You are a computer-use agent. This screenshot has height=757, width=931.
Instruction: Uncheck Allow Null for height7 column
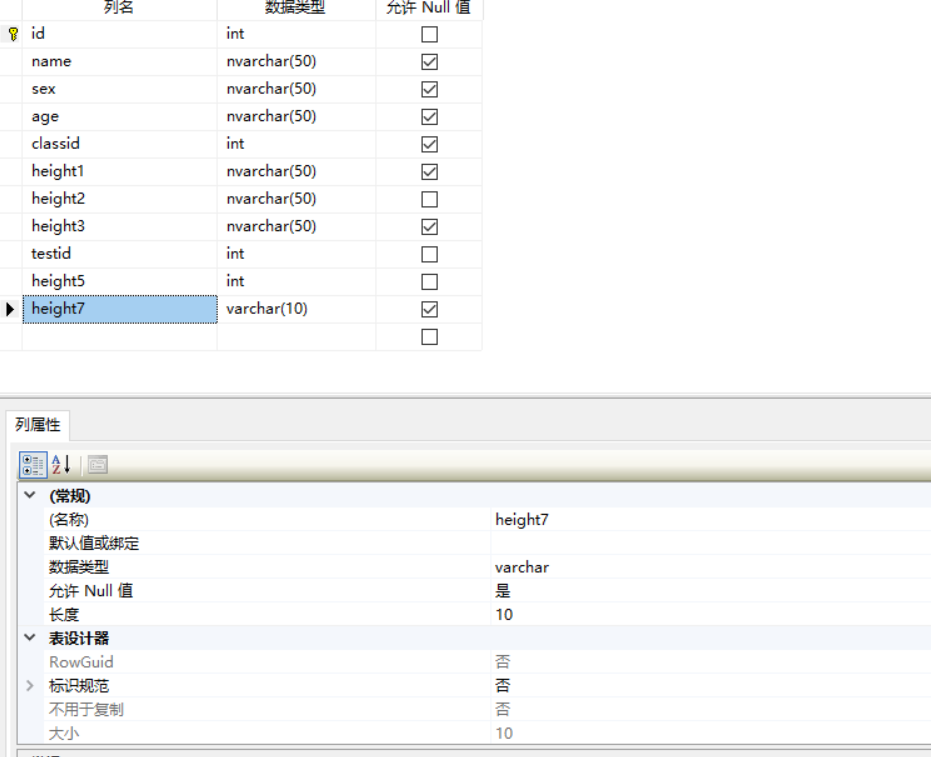point(429,309)
